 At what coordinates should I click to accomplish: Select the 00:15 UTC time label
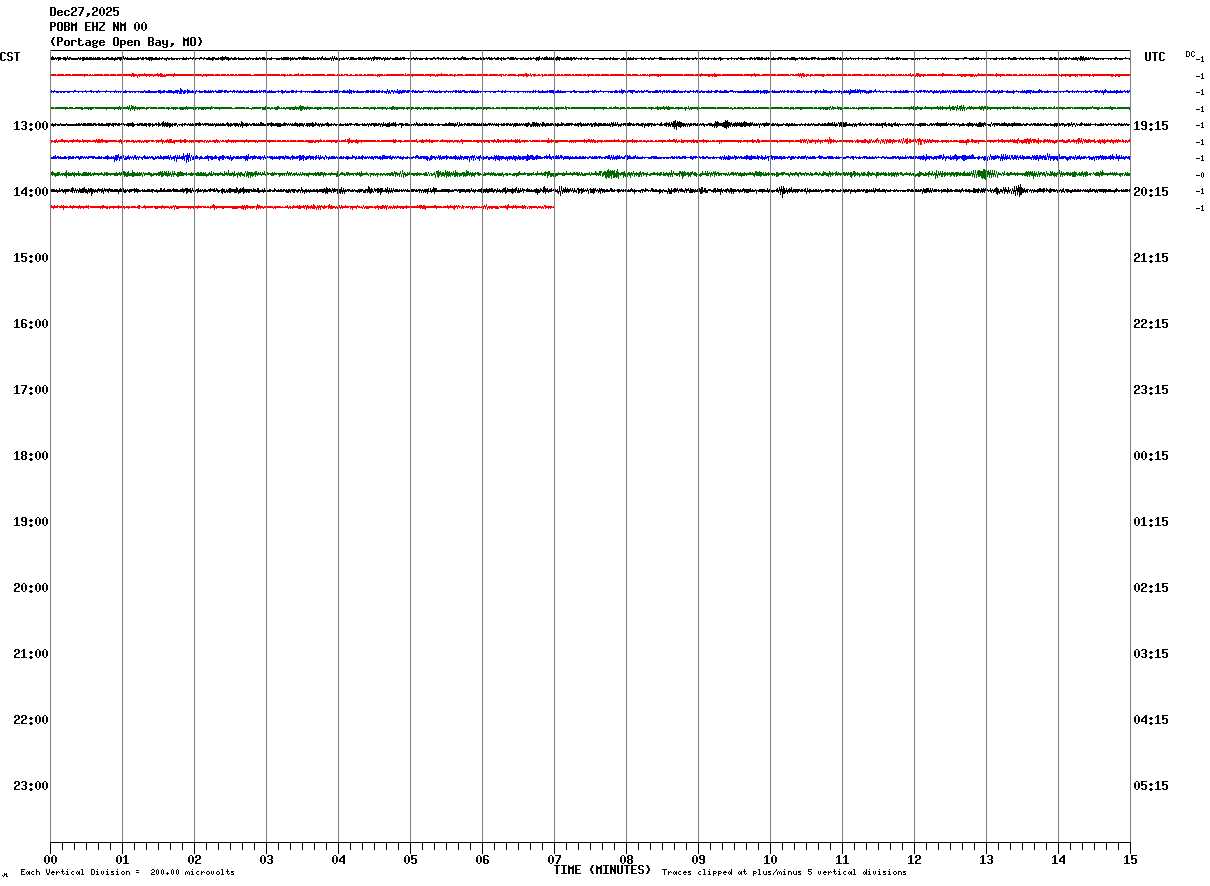(1151, 455)
